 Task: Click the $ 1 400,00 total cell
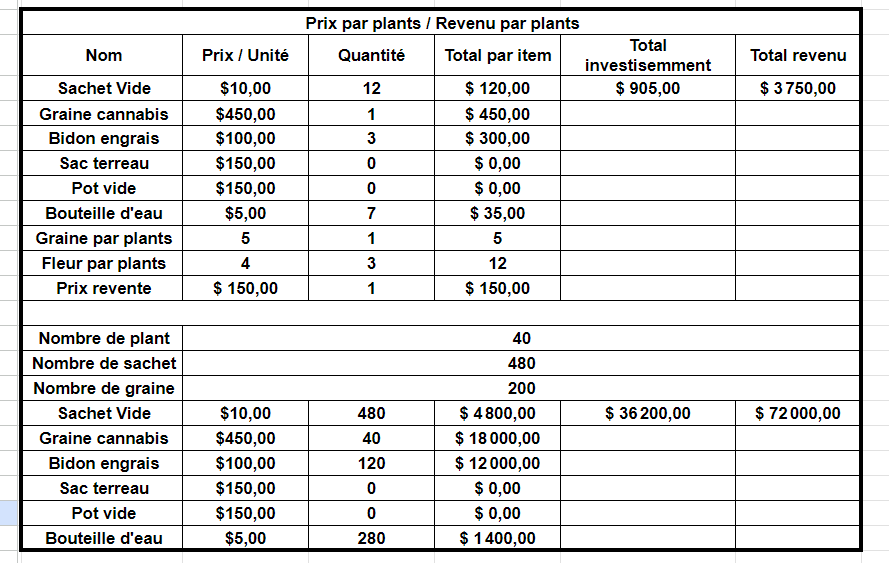(497, 539)
